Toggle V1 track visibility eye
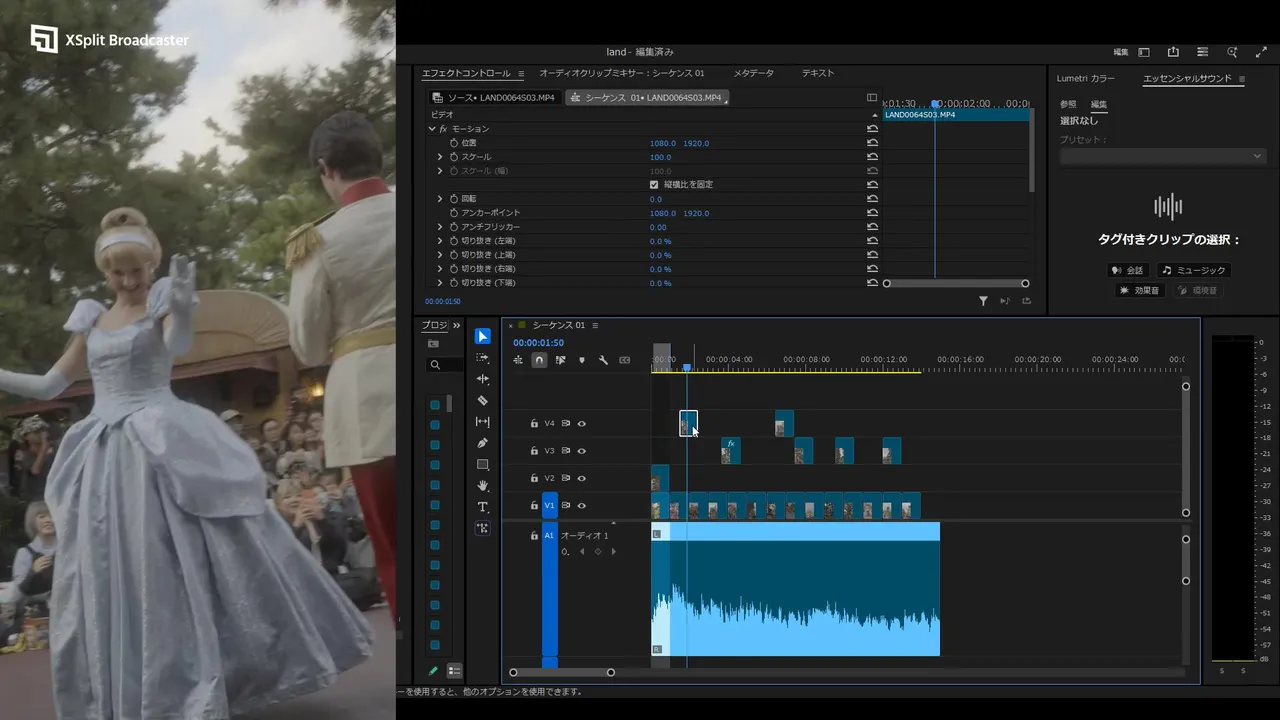This screenshot has width=1280, height=720. click(x=581, y=506)
